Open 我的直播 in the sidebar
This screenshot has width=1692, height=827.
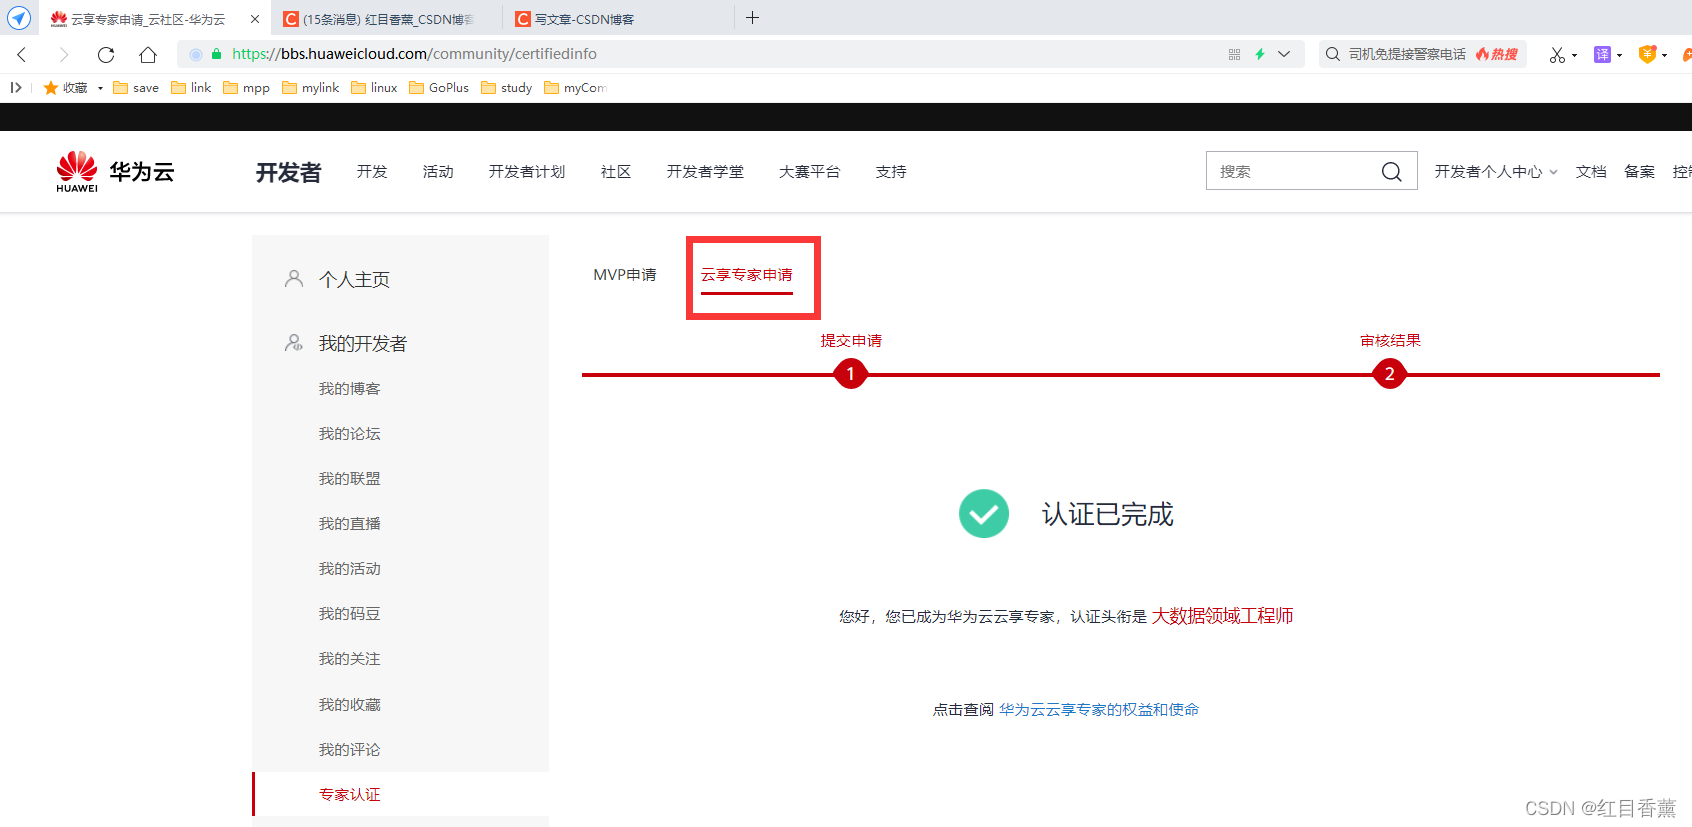point(350,524)
